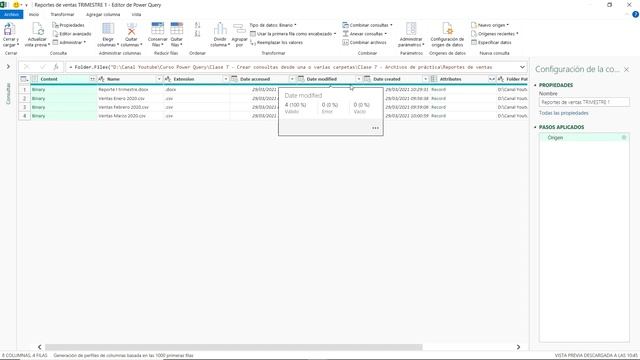Click the Dividir columna icon

220,29
